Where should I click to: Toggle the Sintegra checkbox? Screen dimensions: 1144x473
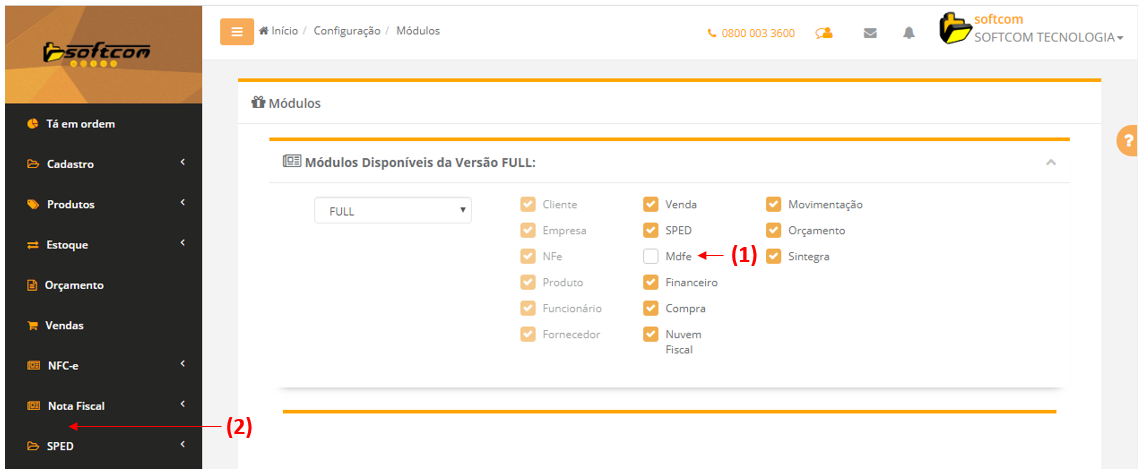pyautogui.click(x=773, y=256)
